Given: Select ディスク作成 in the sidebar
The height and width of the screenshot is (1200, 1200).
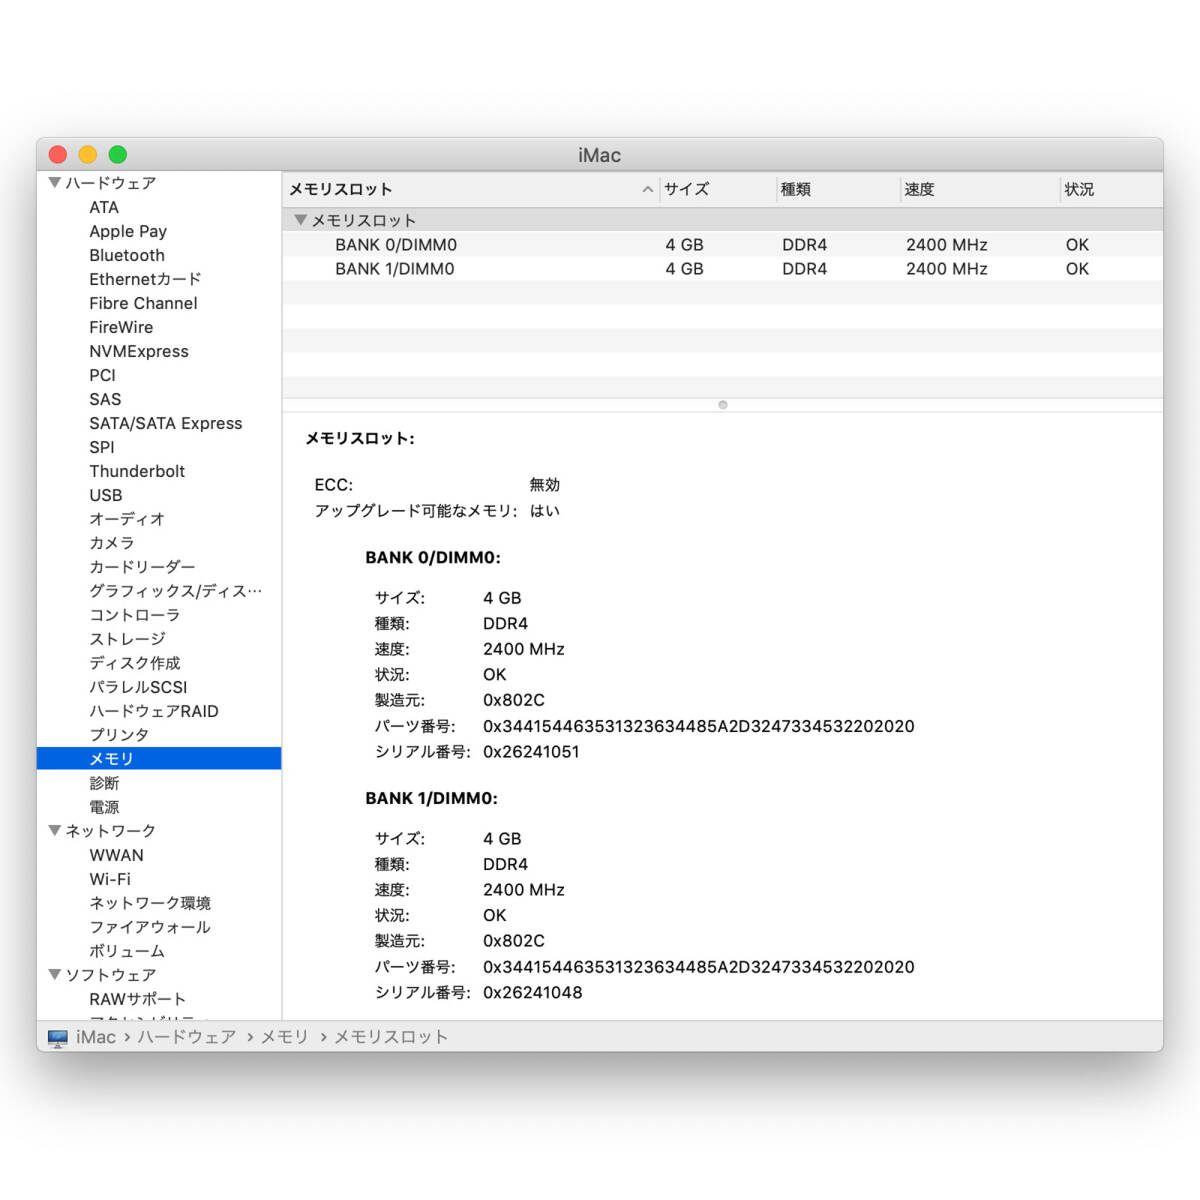Looking at the screenshot, I should 135,663.
